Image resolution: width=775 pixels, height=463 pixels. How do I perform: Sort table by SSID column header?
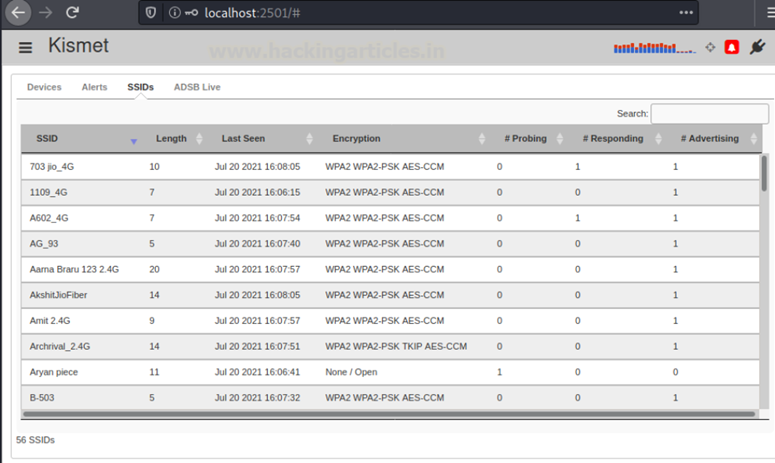pyautogui.click(x=82, y=138)
